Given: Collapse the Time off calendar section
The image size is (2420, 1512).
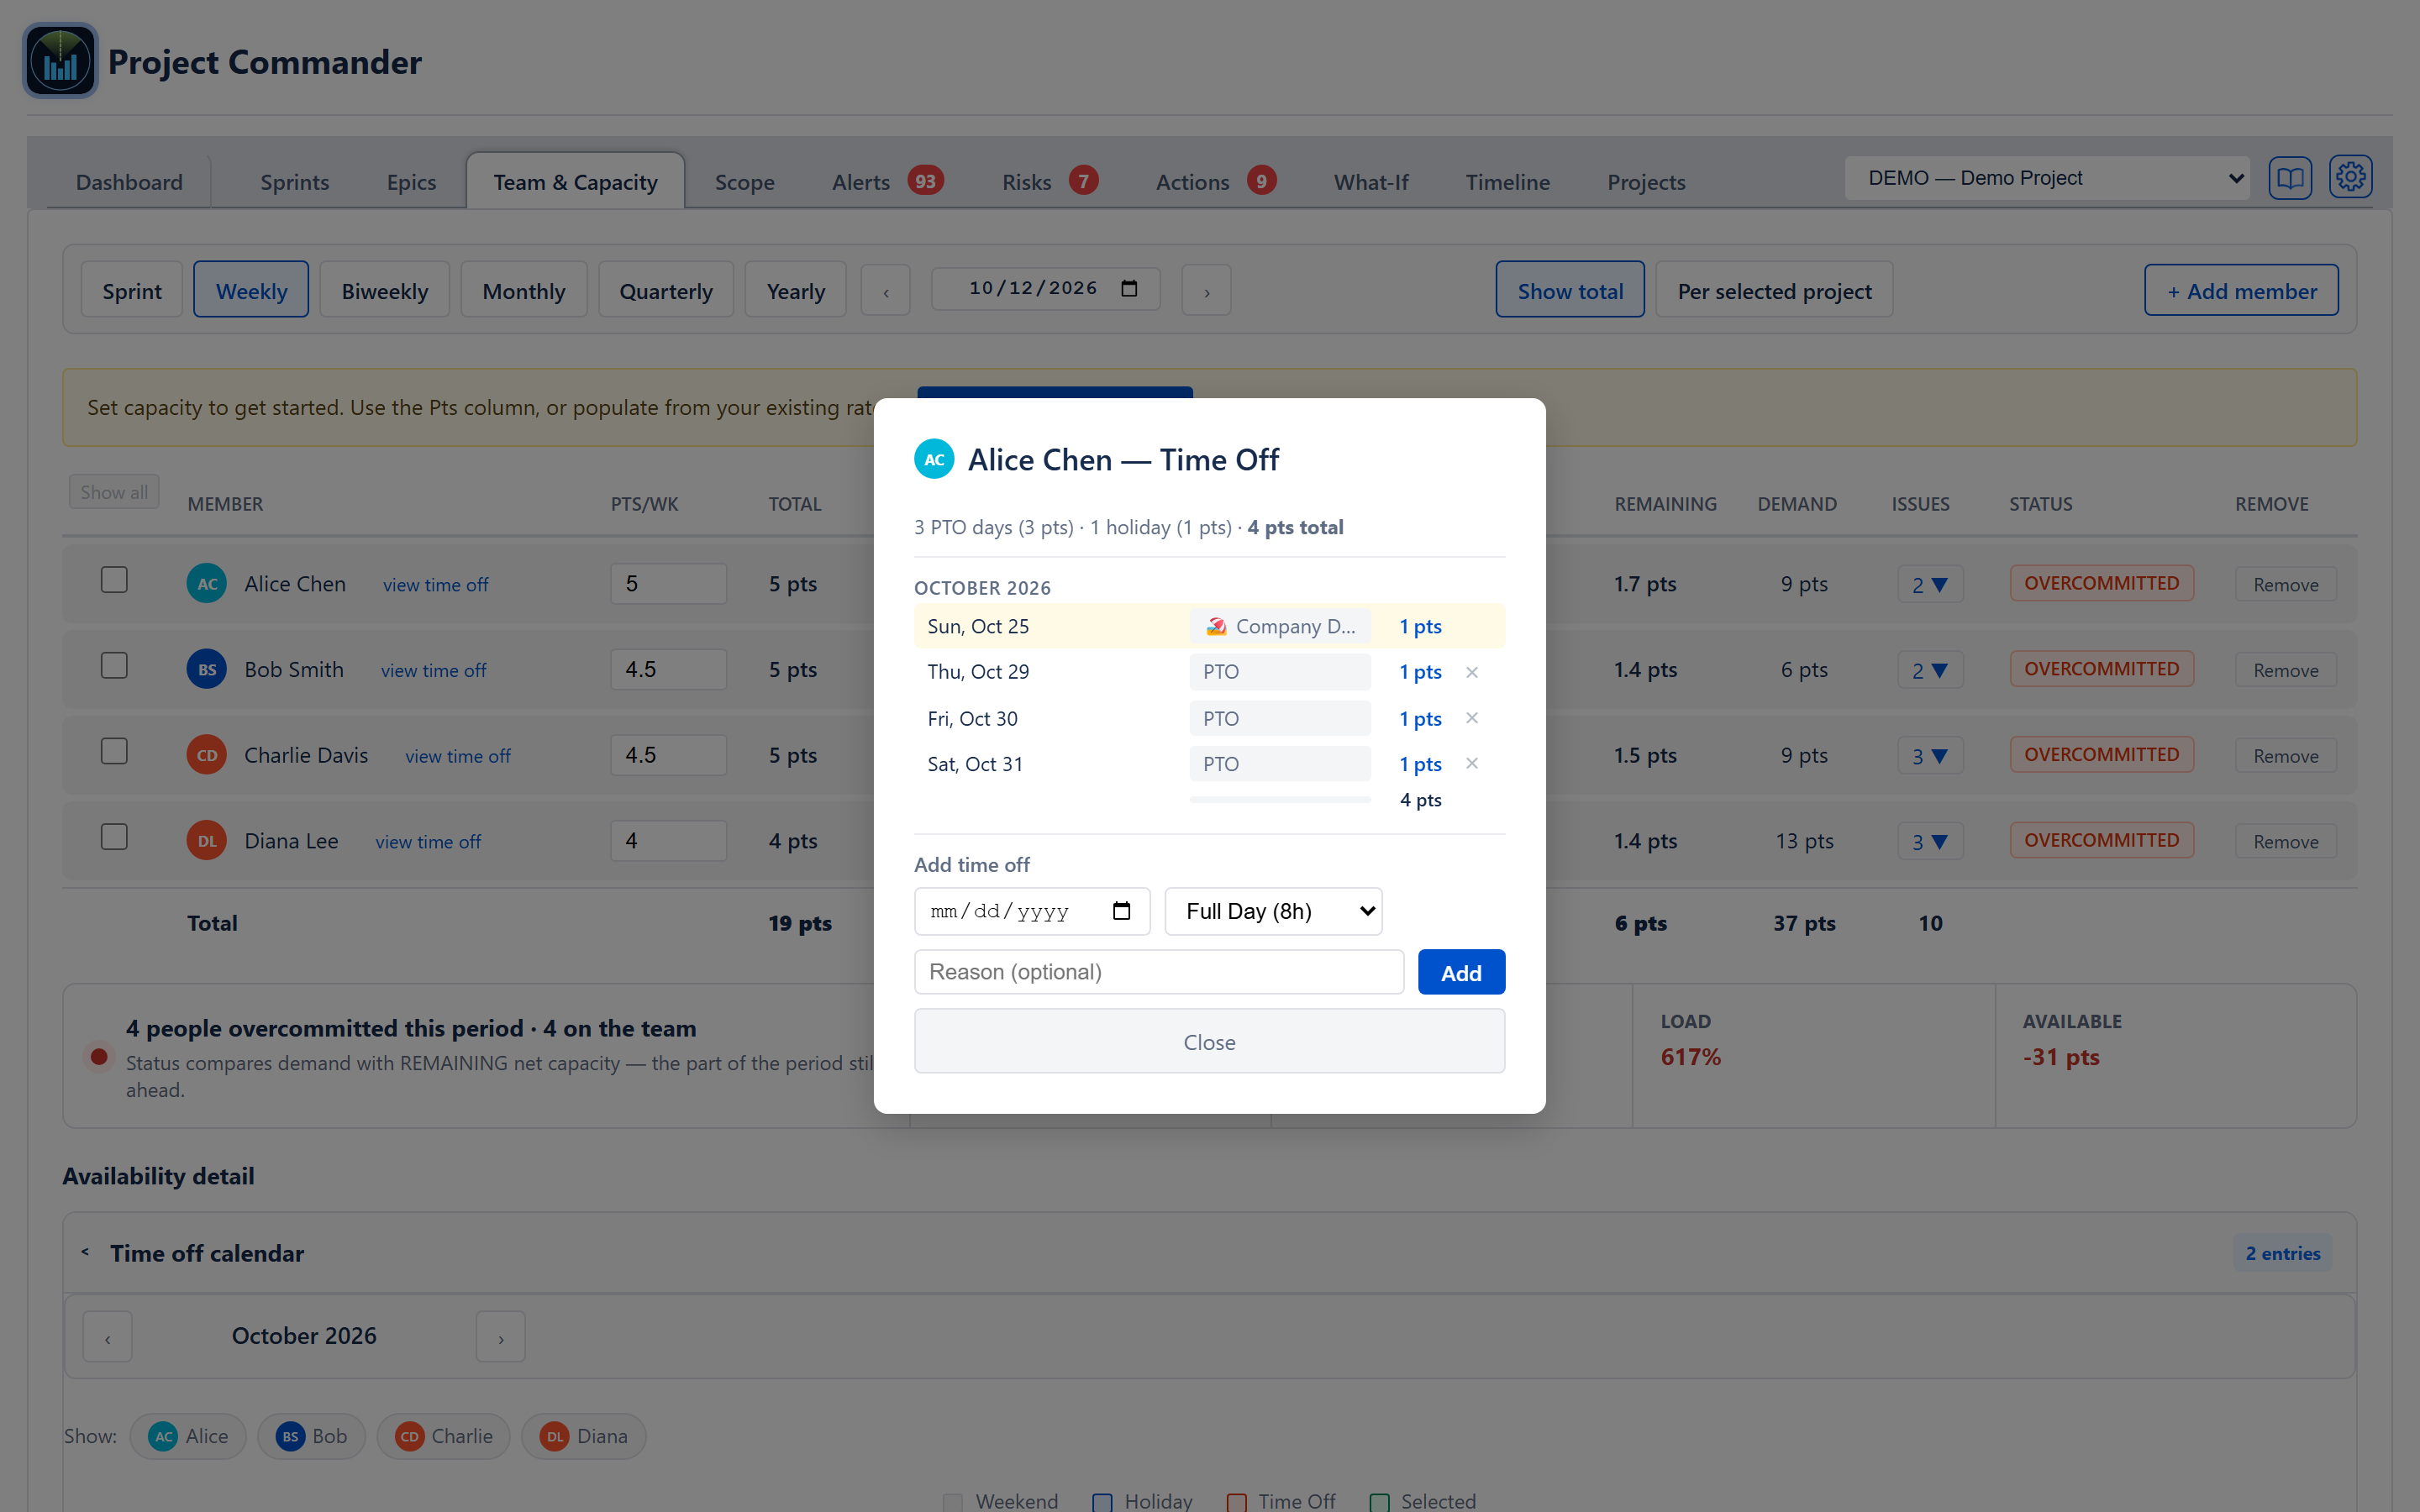Looking at the screenshot, I should click(x=86, y=1252).
